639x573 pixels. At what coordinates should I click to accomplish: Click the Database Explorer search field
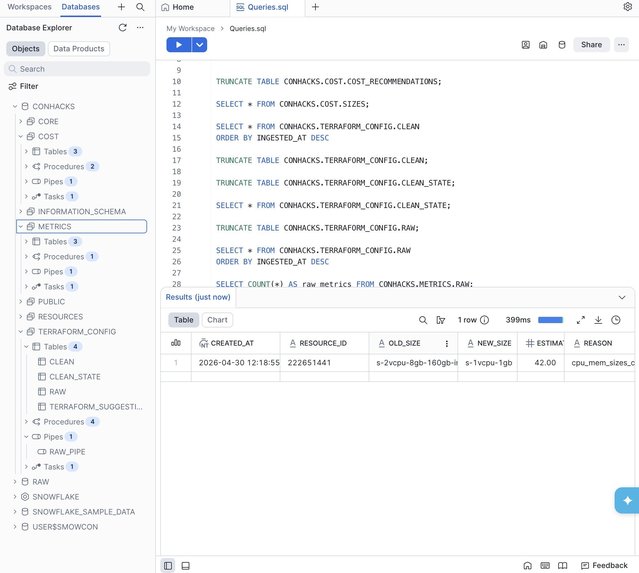click(x=77, y=69)
